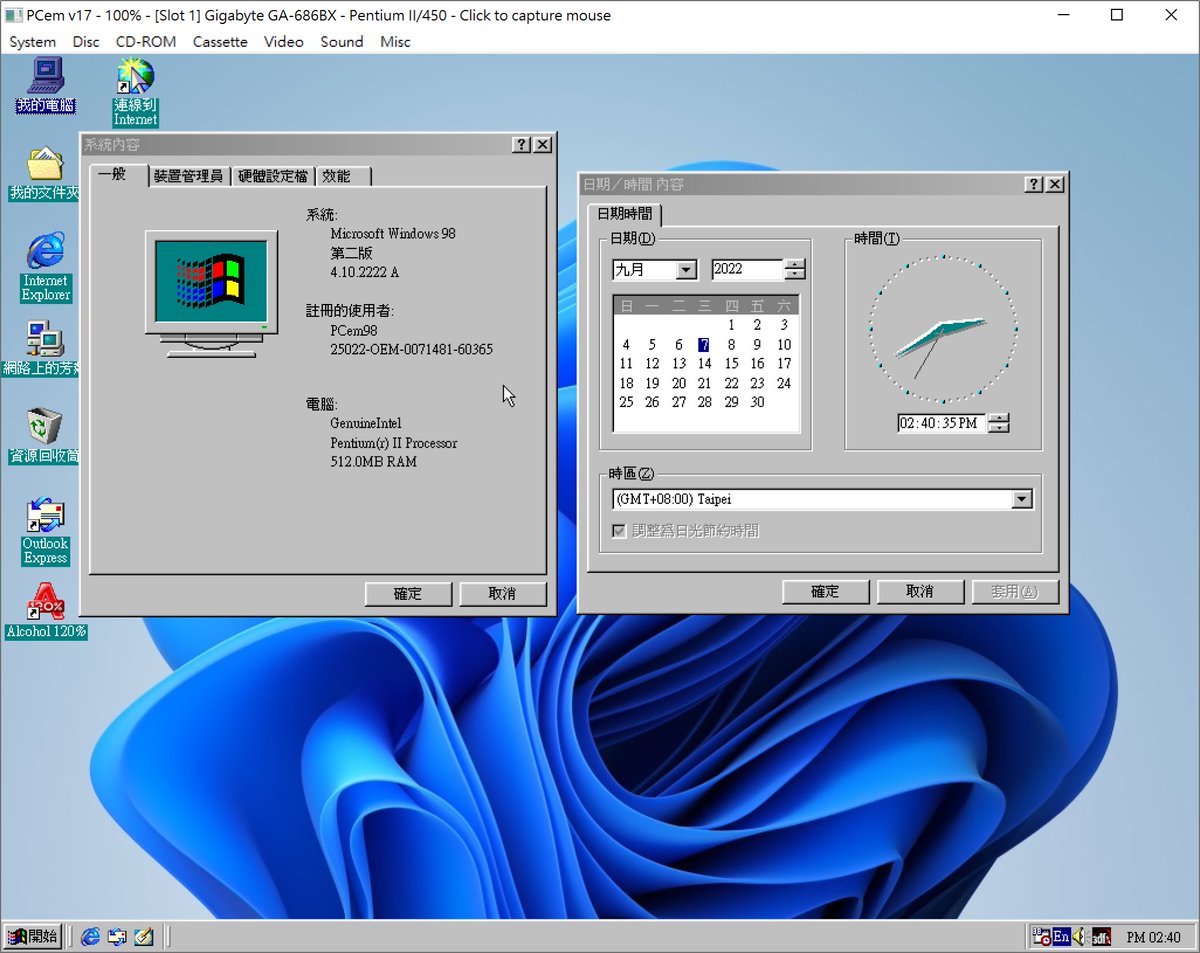Select day 19 in the calendar

(x=652, y=383)
